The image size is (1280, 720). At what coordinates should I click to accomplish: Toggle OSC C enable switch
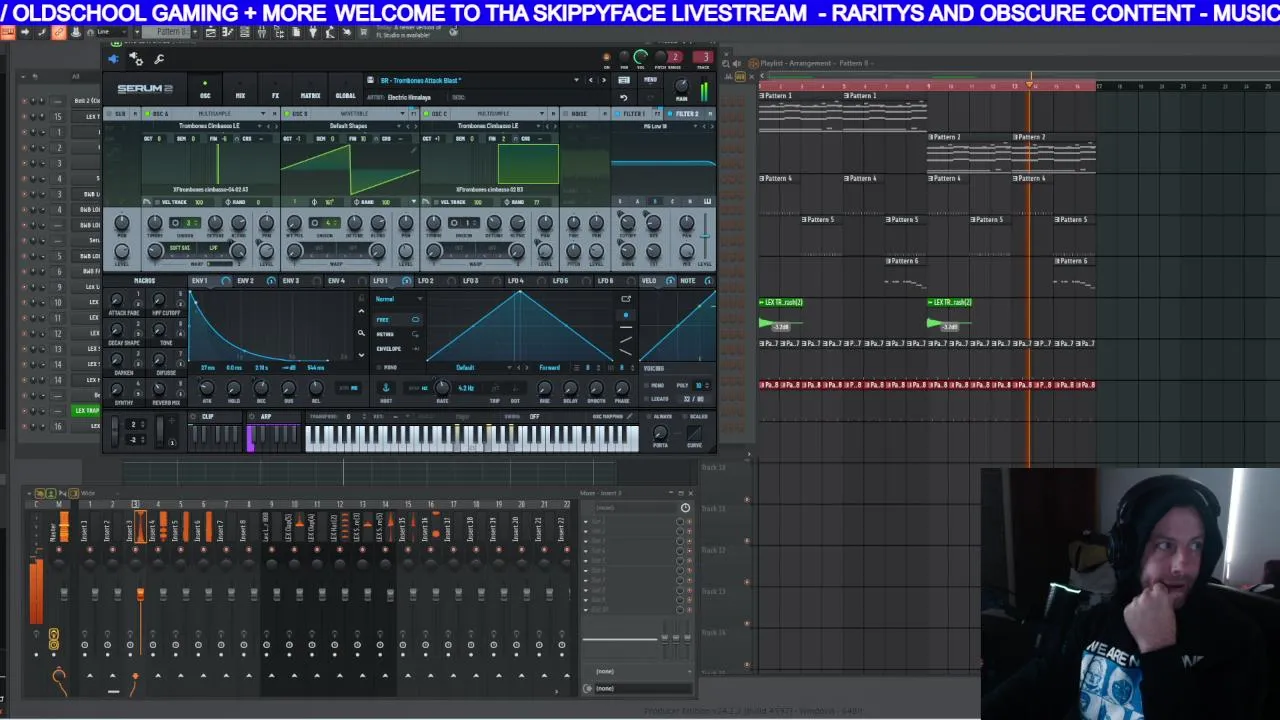coord(428,114)
